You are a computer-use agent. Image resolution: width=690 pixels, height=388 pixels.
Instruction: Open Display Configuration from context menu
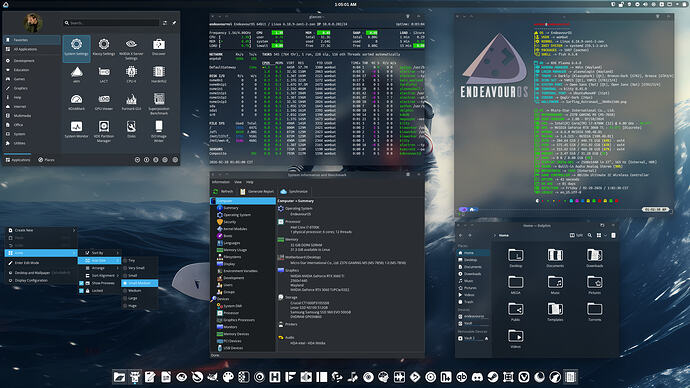(x=41, y=280)
